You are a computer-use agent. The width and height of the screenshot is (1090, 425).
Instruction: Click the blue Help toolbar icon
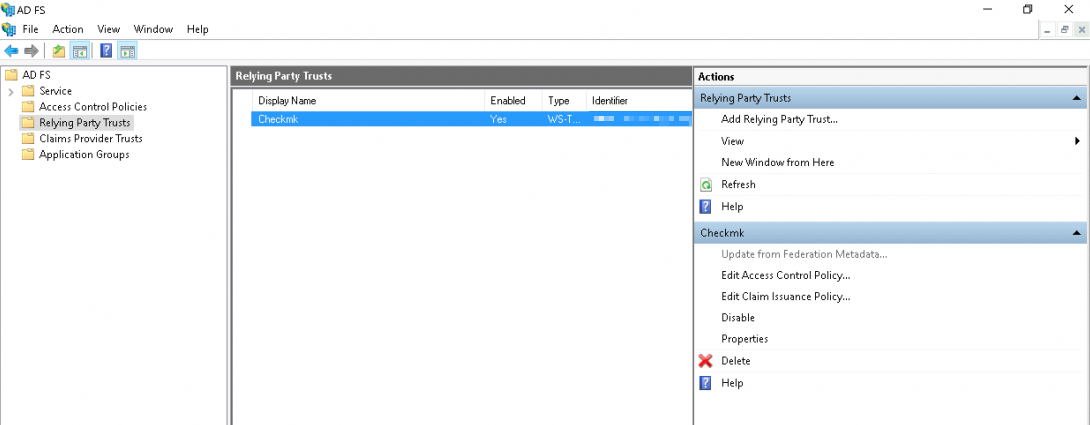pos(106,51)
